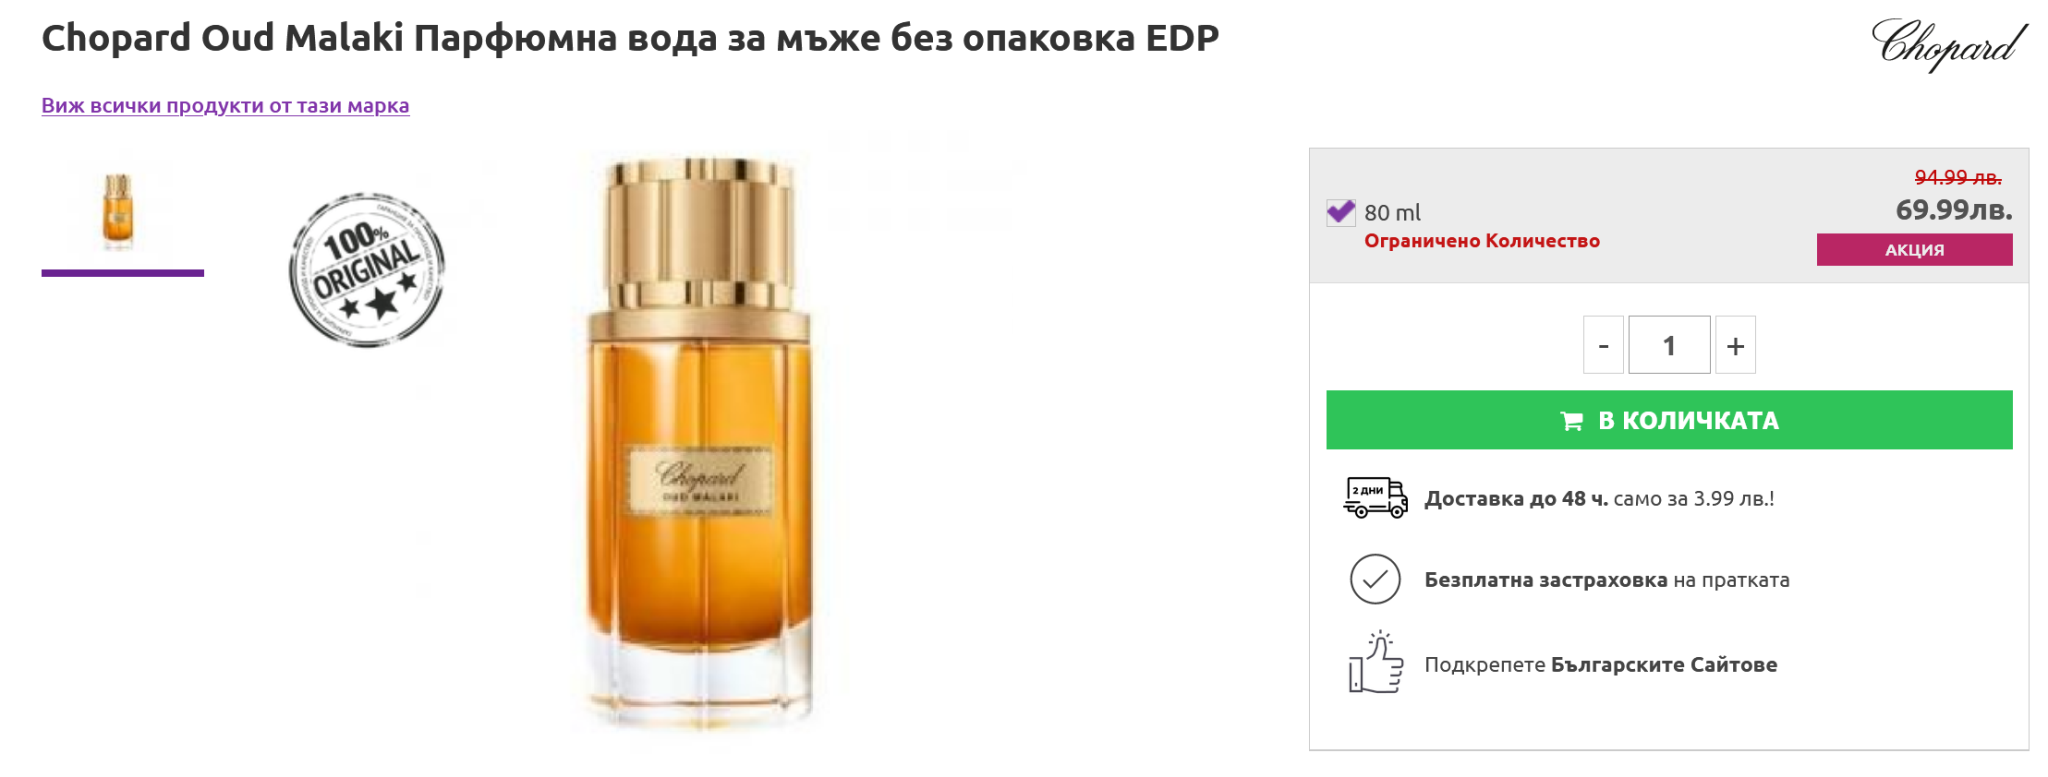Toggle the 80 ml size checkbox
This screenshot has width=2048, height=777.
[1340, 212]
